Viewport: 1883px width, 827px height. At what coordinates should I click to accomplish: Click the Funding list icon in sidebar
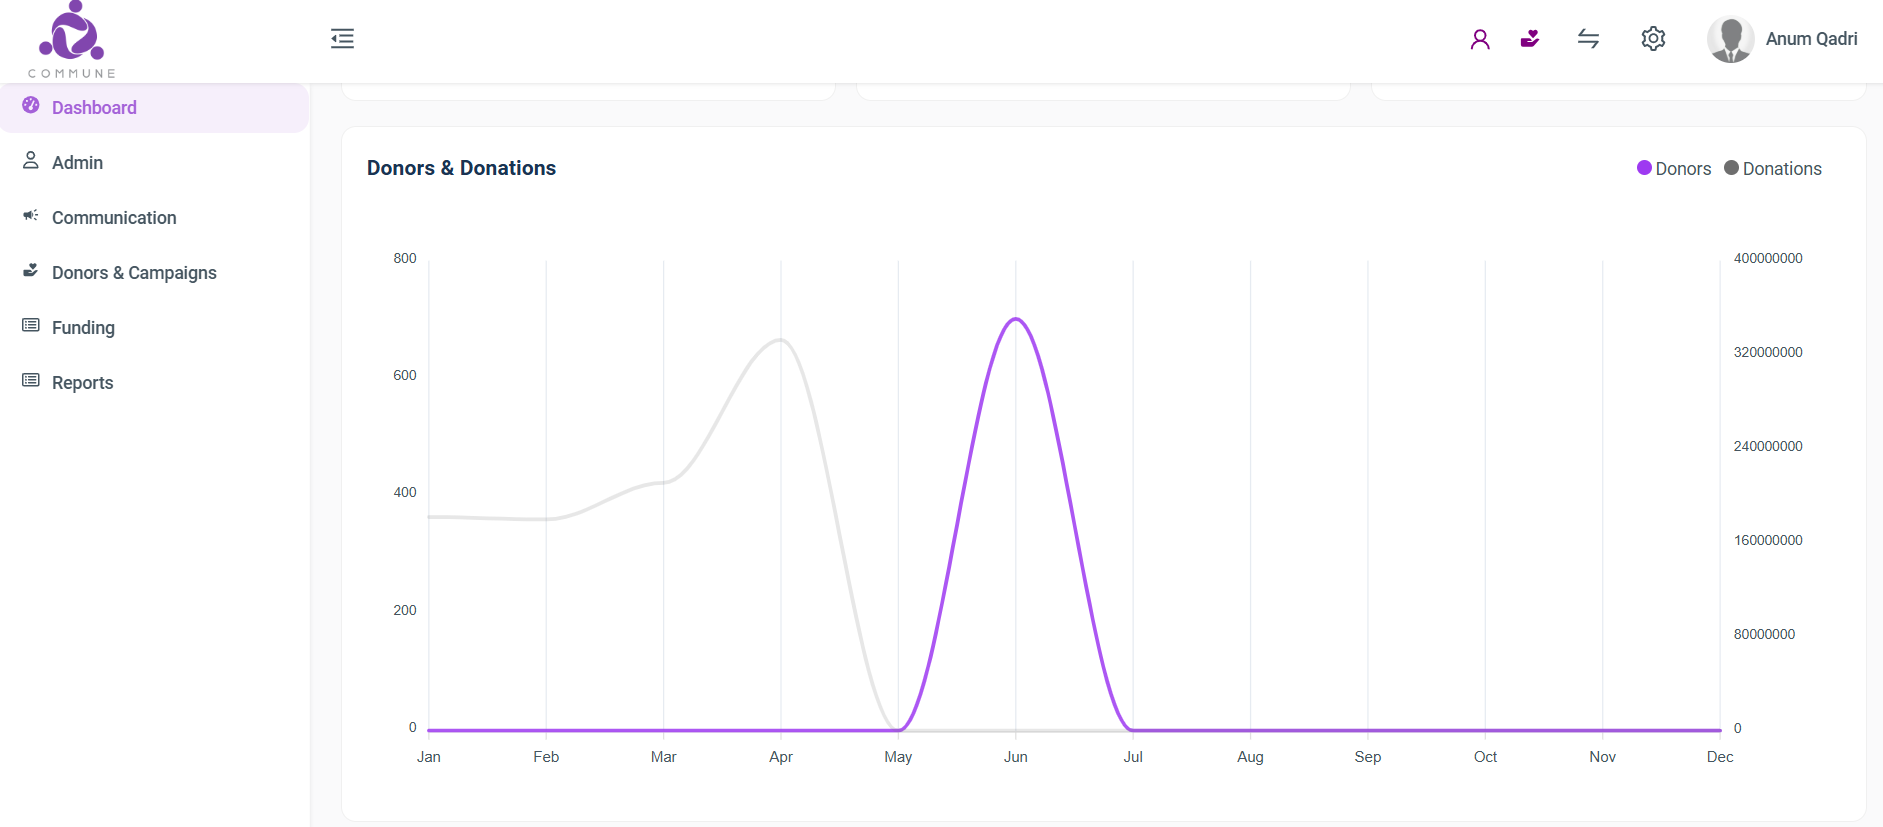pos(31,326)
